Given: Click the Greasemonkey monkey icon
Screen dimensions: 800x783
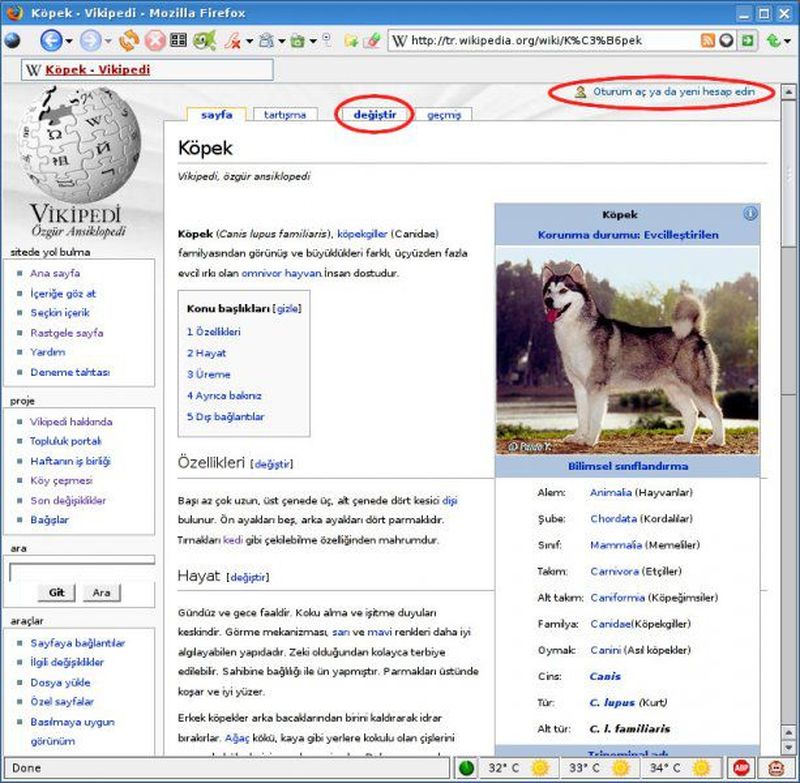Looking at the screenshot, I should coord(775,768).
